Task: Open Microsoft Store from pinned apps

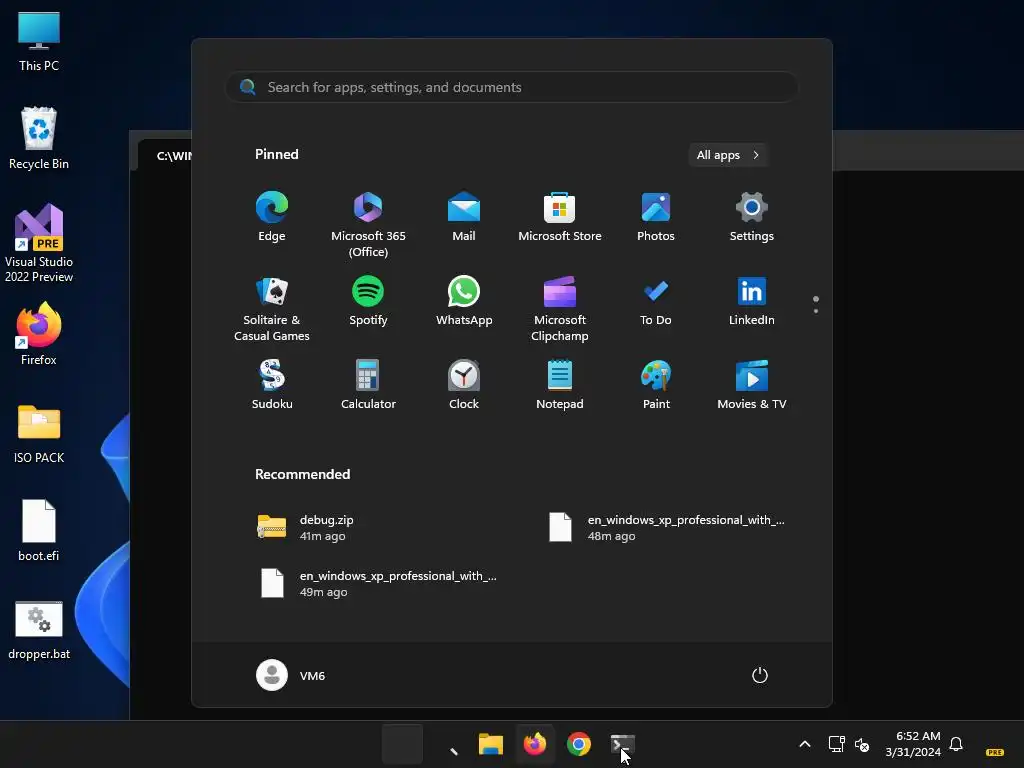Action: coord(560,217)
